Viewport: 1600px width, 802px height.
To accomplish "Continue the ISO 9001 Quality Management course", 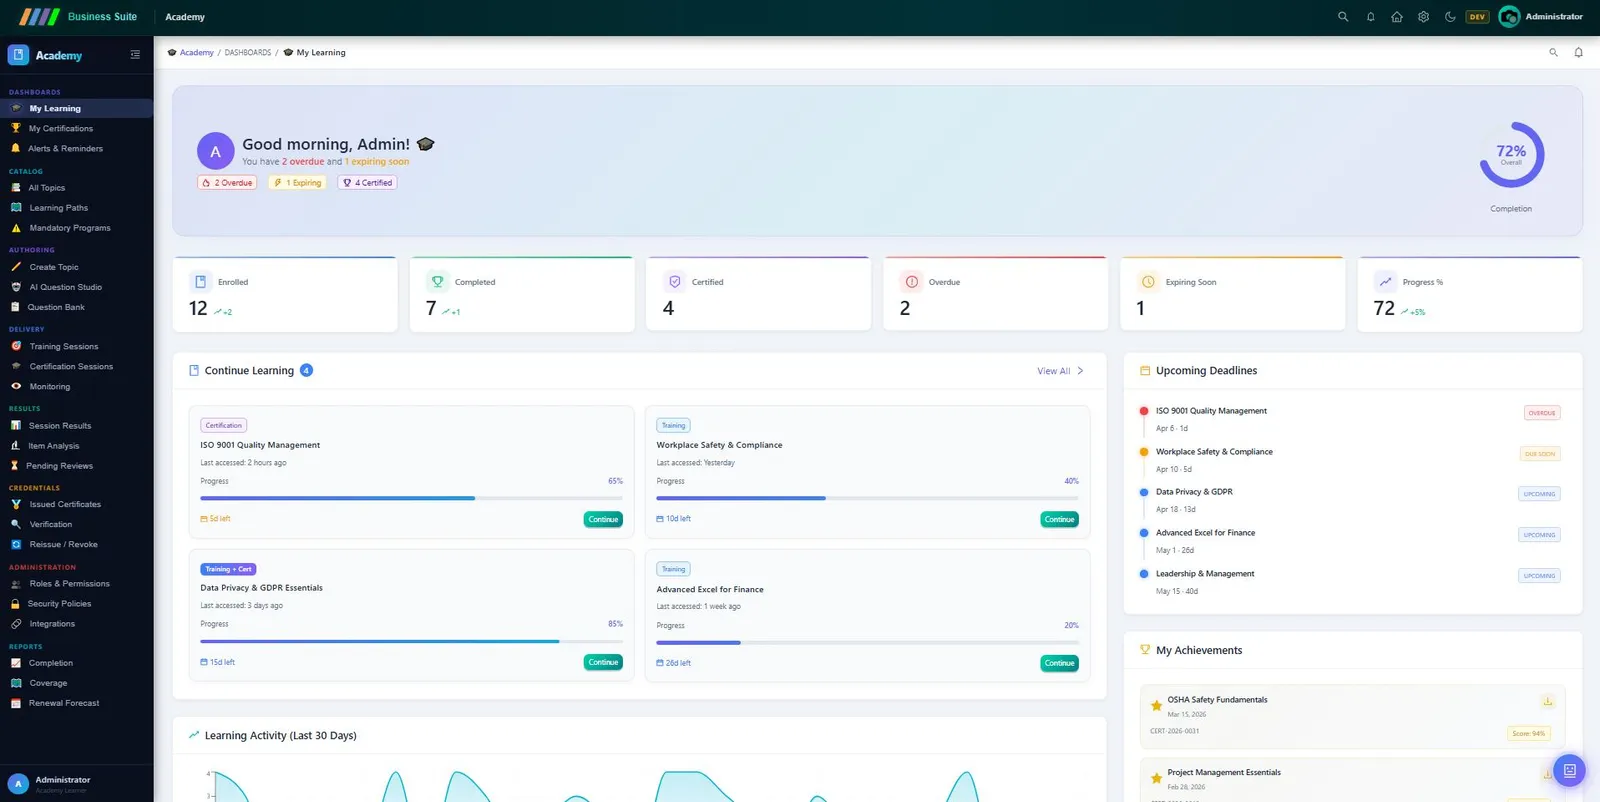I will (x=603, y=519).
